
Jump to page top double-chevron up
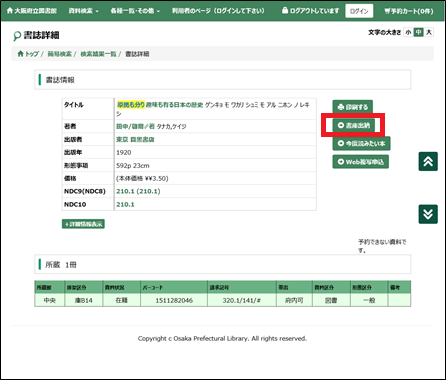point(428,161)
